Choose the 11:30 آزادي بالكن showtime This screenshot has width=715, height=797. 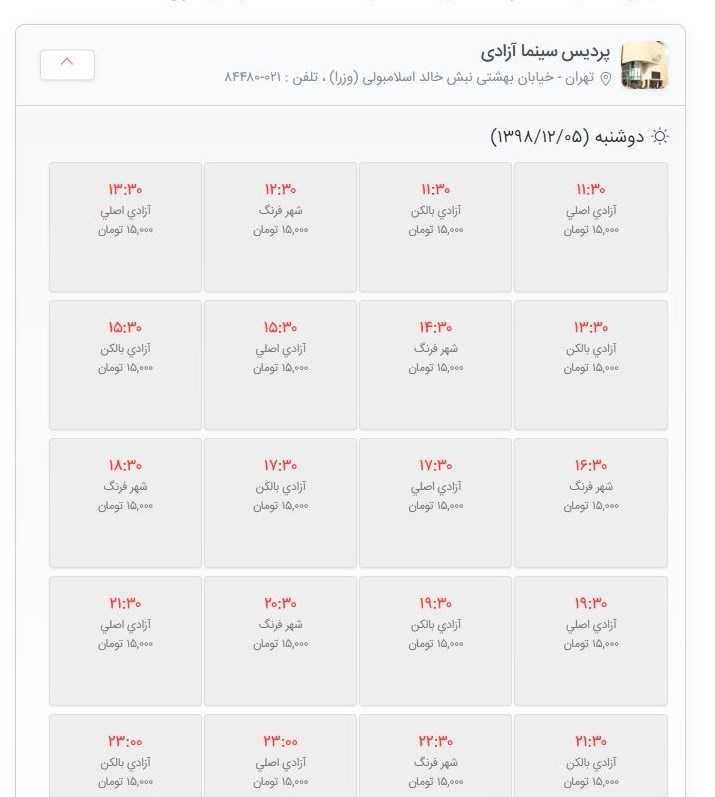(x=435, y=227)
